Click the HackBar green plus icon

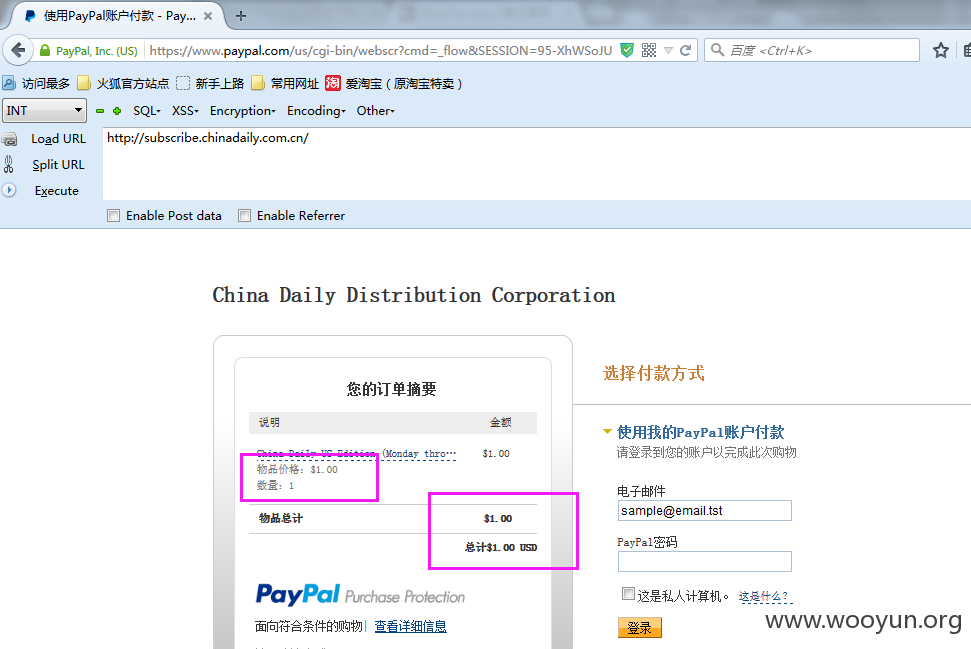pos(117,111)
